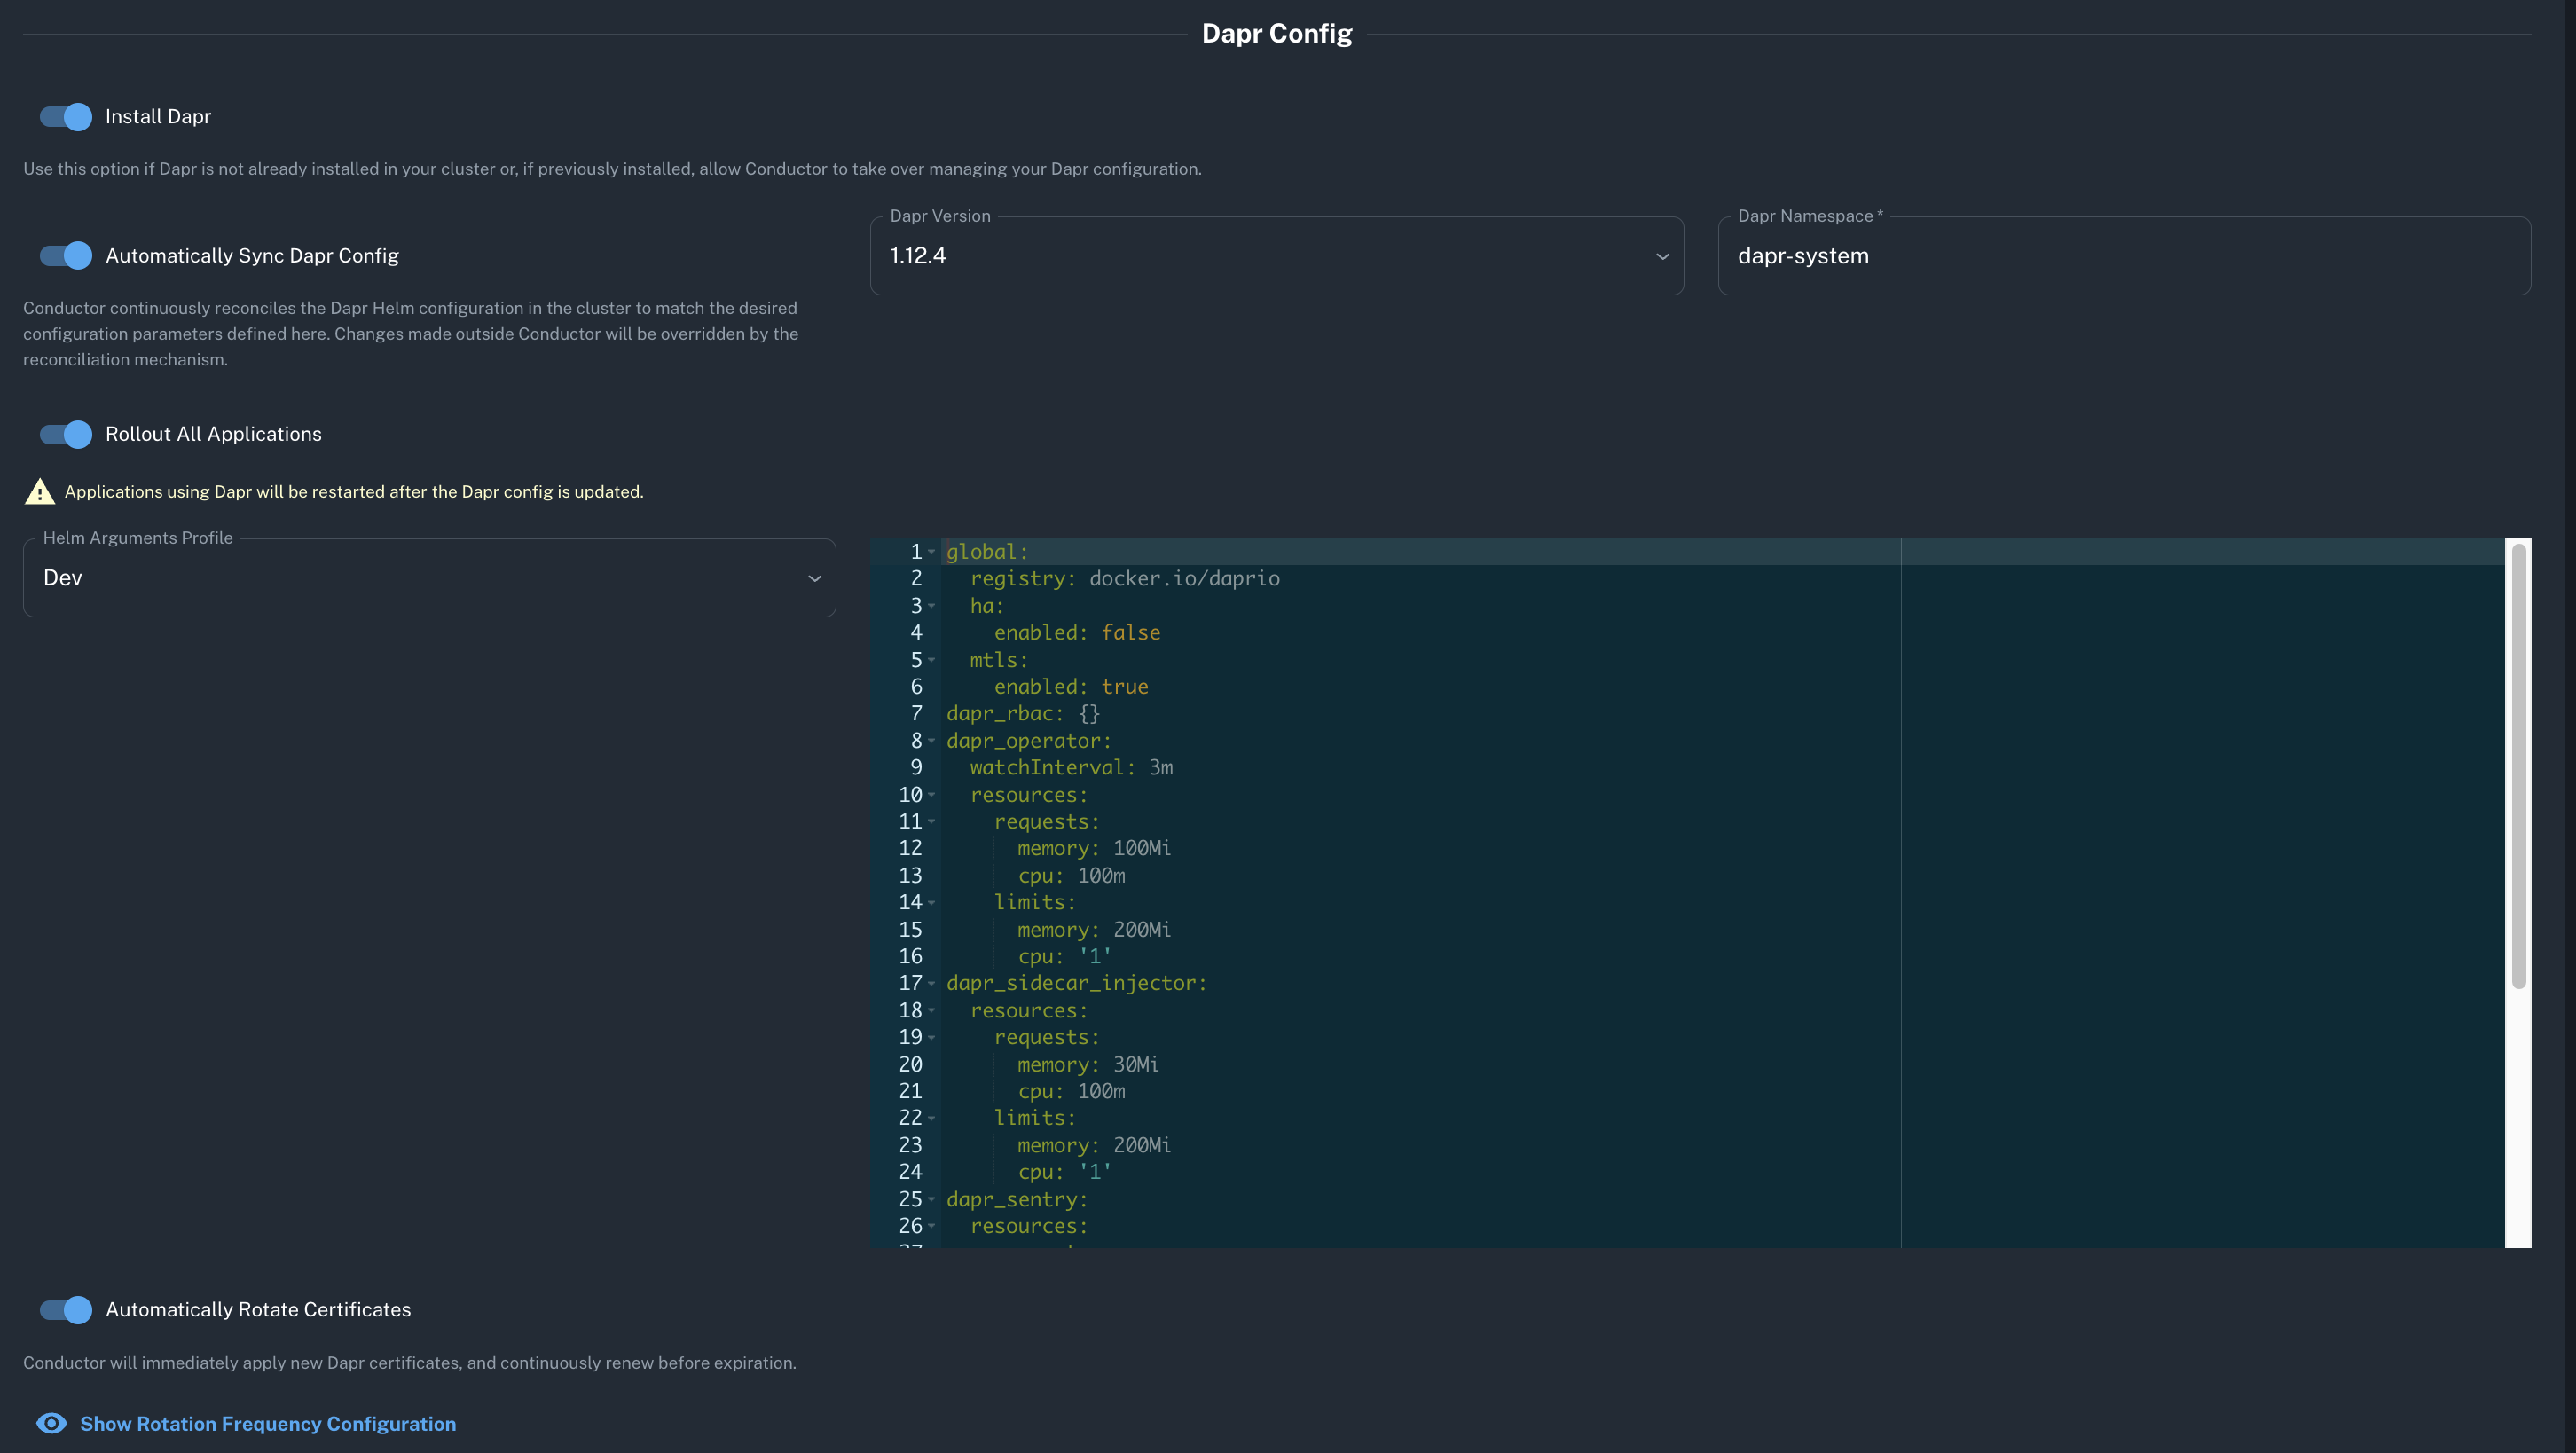Image resolution: width=2576 pixels, height=1453 pixels.
Task: Collapse requests fold arrow at line 19
Action: [932, 1038]
